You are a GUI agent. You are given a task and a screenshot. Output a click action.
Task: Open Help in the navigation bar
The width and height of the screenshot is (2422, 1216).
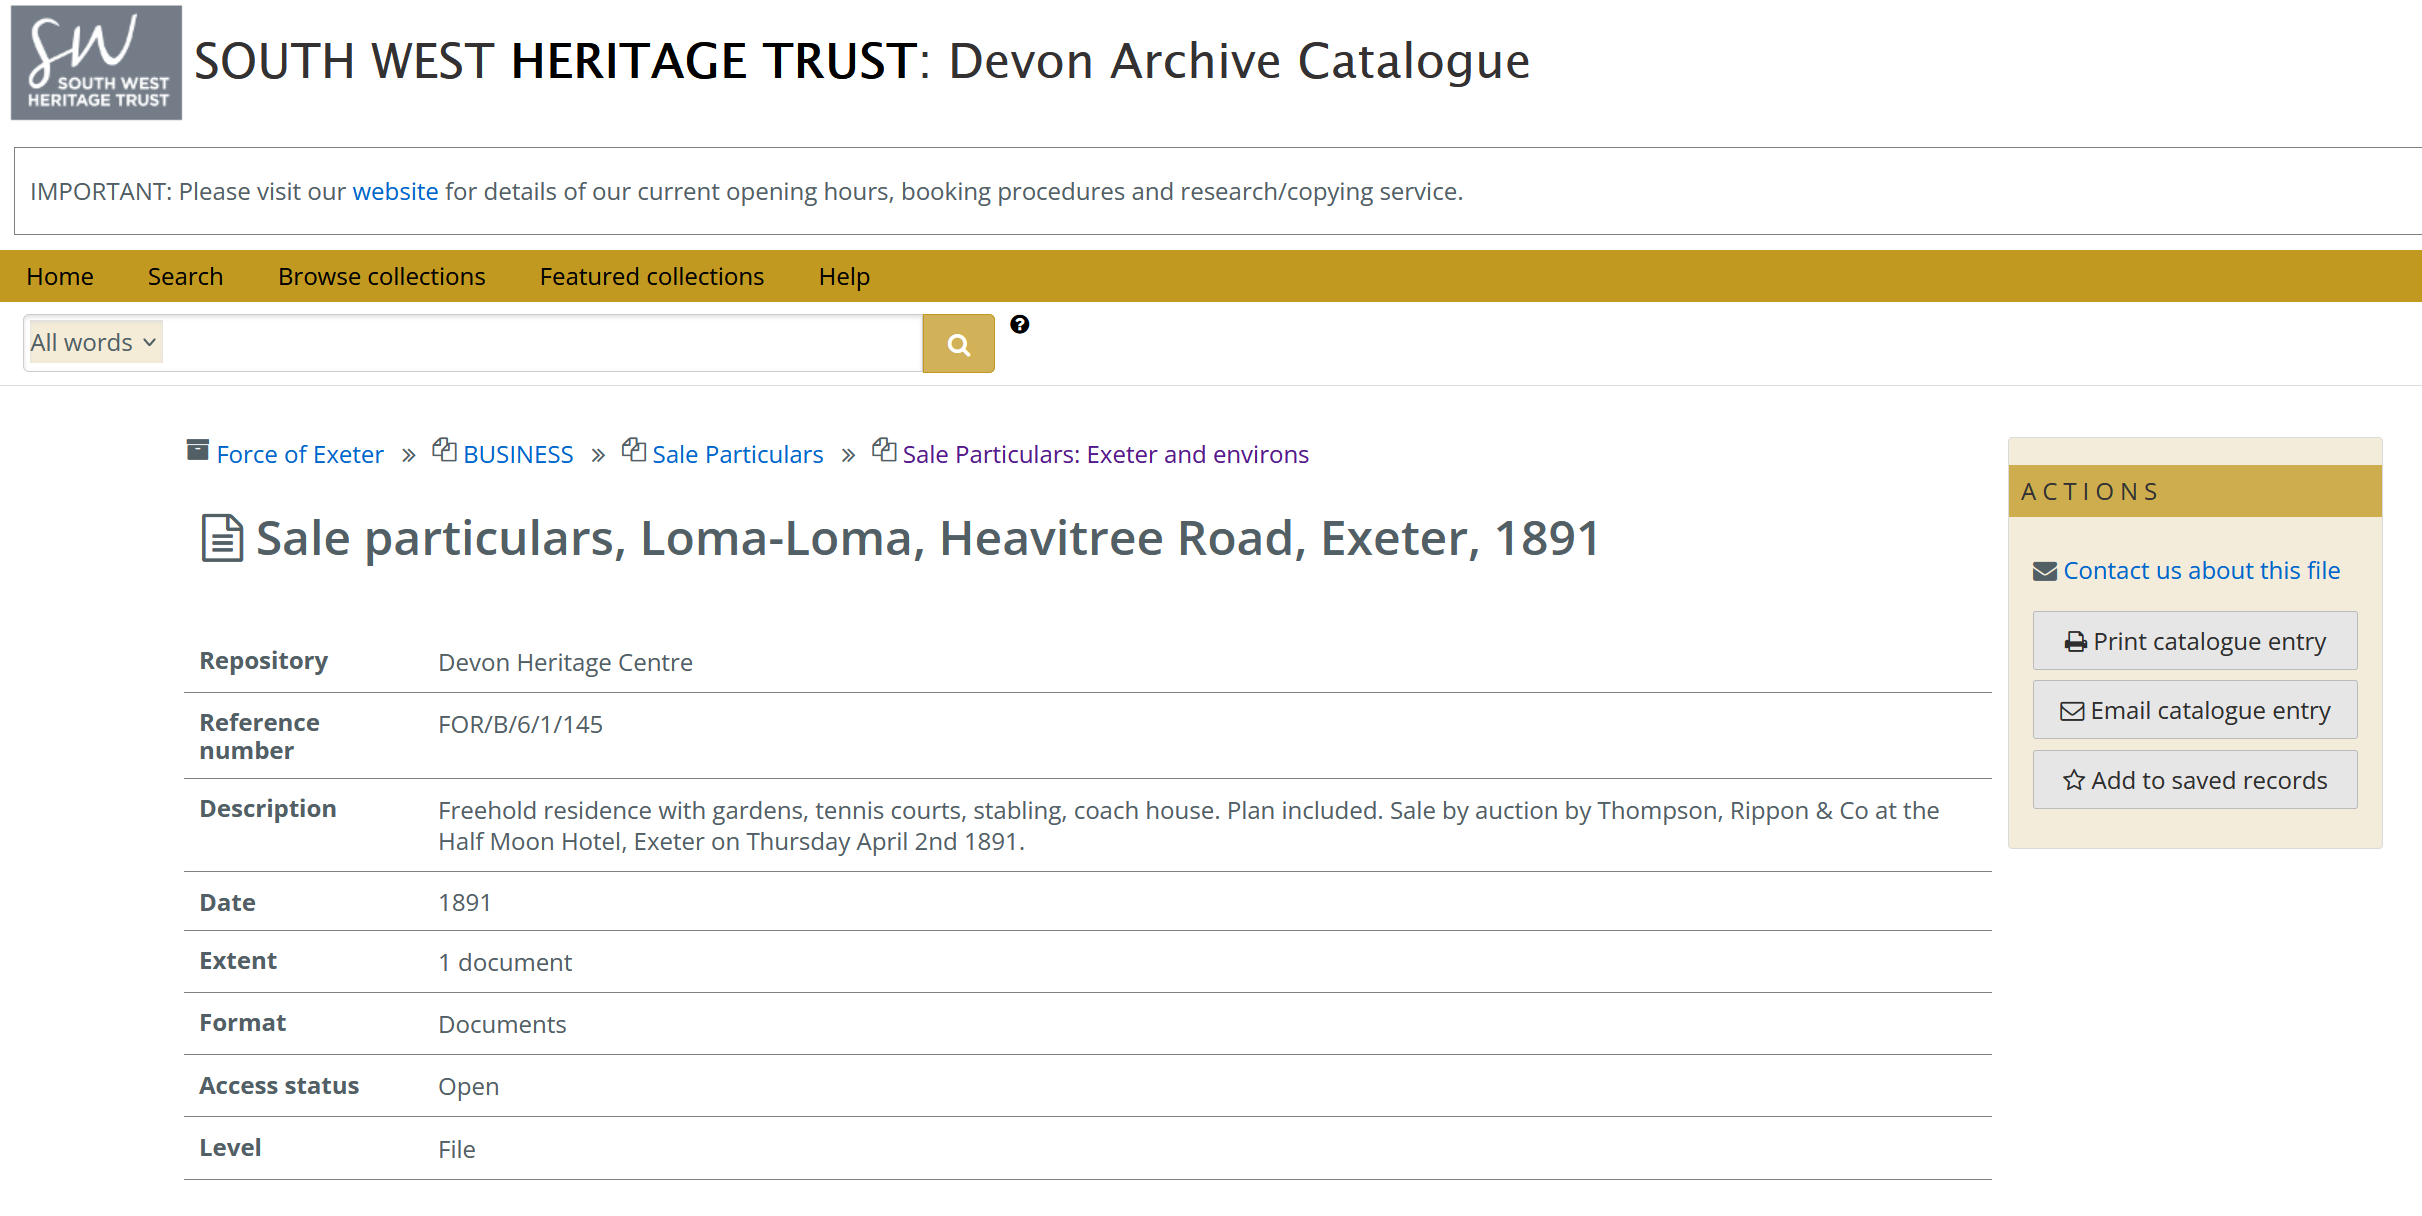(x=844, y=276)
